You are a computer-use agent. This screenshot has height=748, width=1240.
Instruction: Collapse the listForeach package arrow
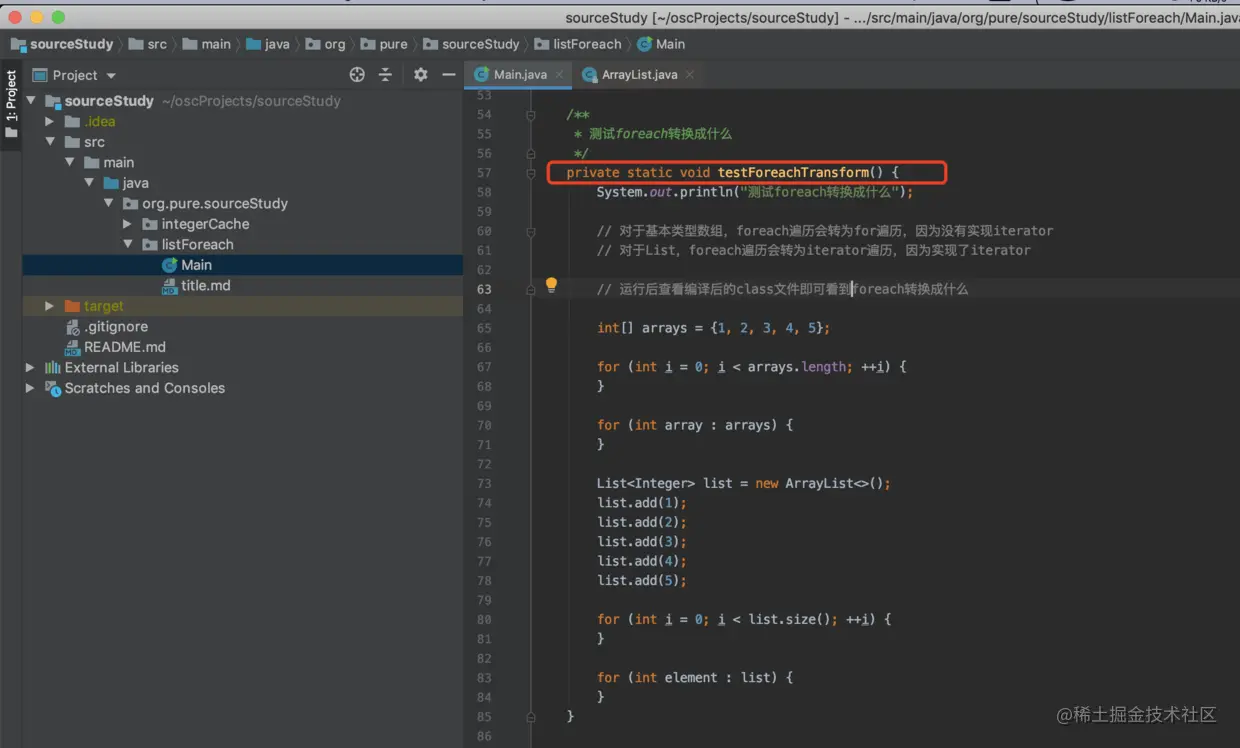(x=127, y=244)
